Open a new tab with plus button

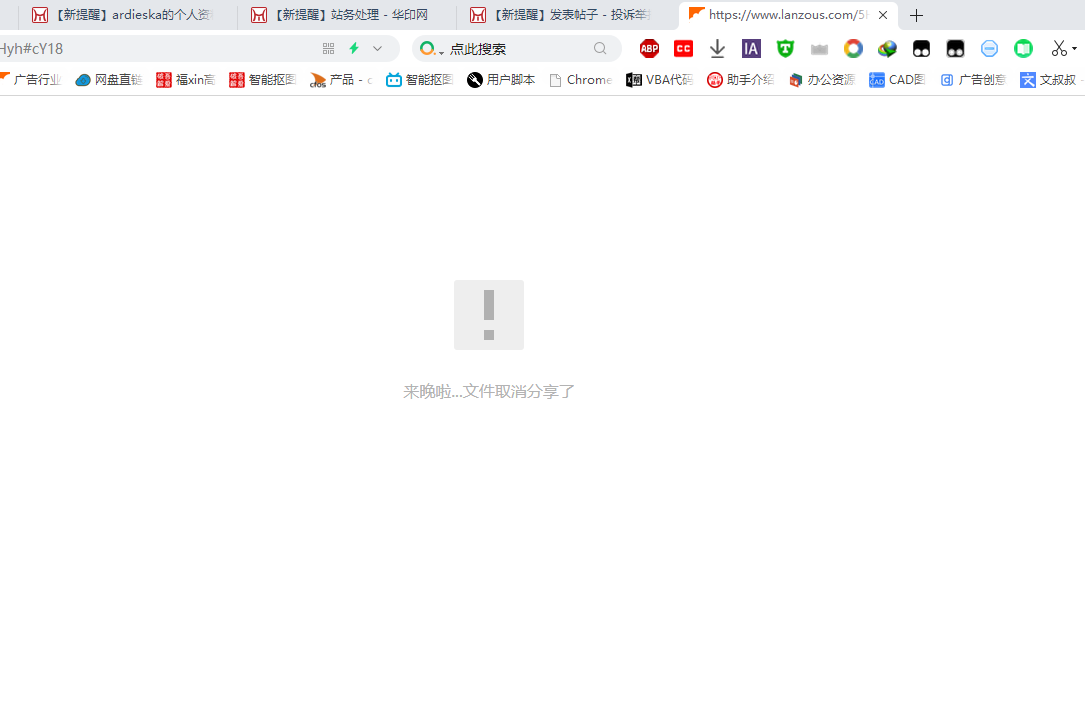click(916, 15)
